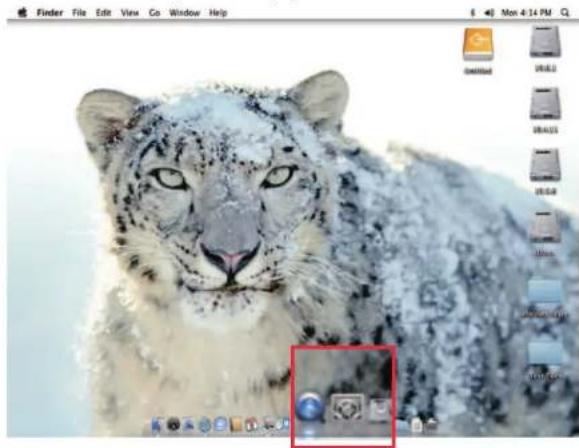Click the volume speaker icon in menu bar

click(x=489, y=13)
